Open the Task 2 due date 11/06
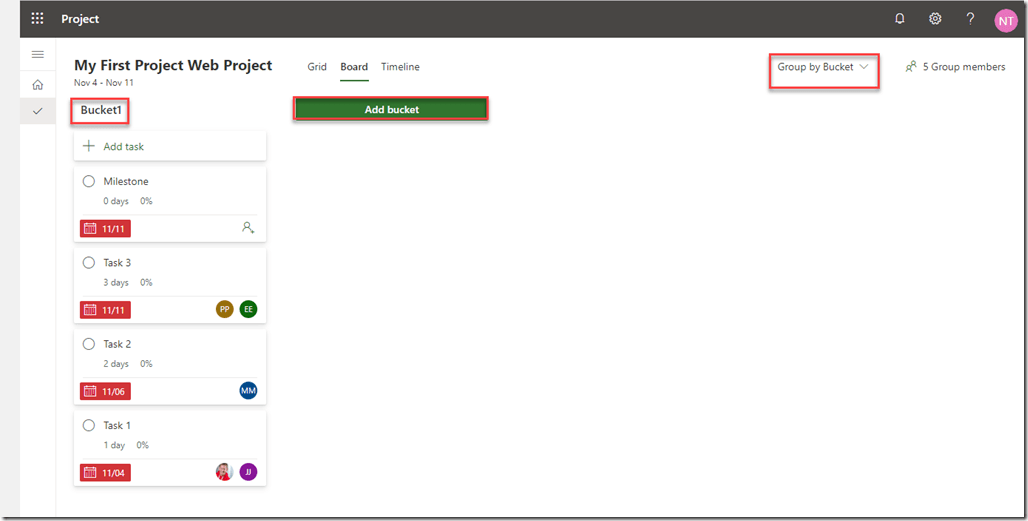Image resolution: width=1028 pixels, height=521 pixels. pyautogui.click(x=106, y=391)
